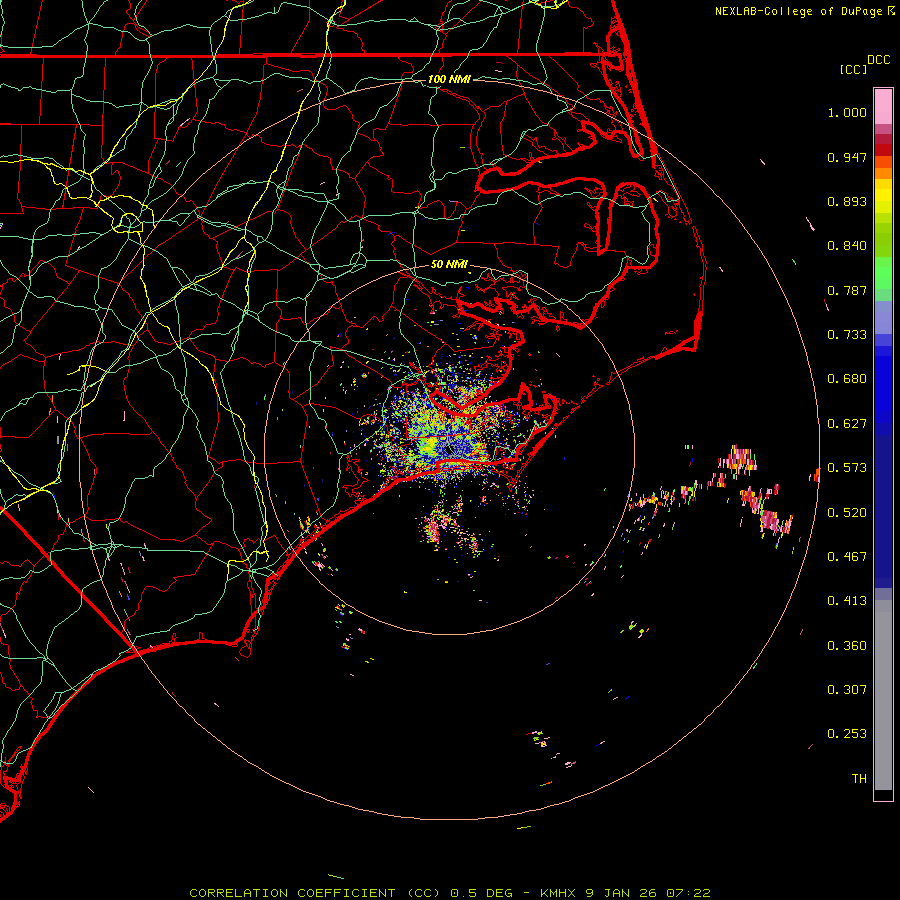Click the [CC] units label
This screenshot has width=900, height=900.
coord(853,69)
